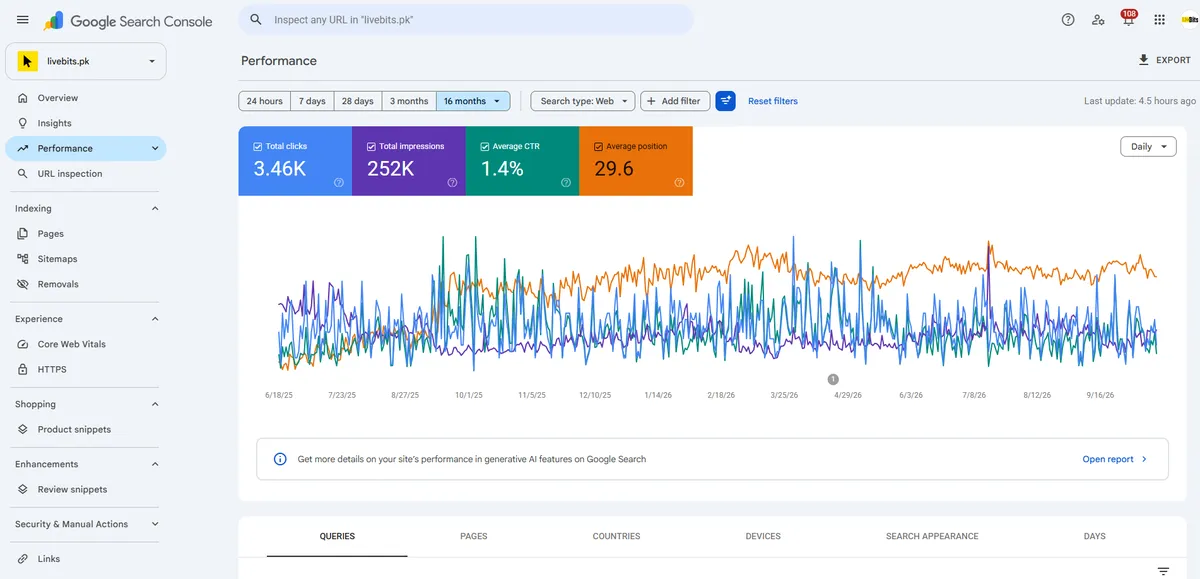Viewport: 1200px width, 579px height.
Task: Switch to the SEARCH APPEARANCE tab
Action: pos(932,537)
